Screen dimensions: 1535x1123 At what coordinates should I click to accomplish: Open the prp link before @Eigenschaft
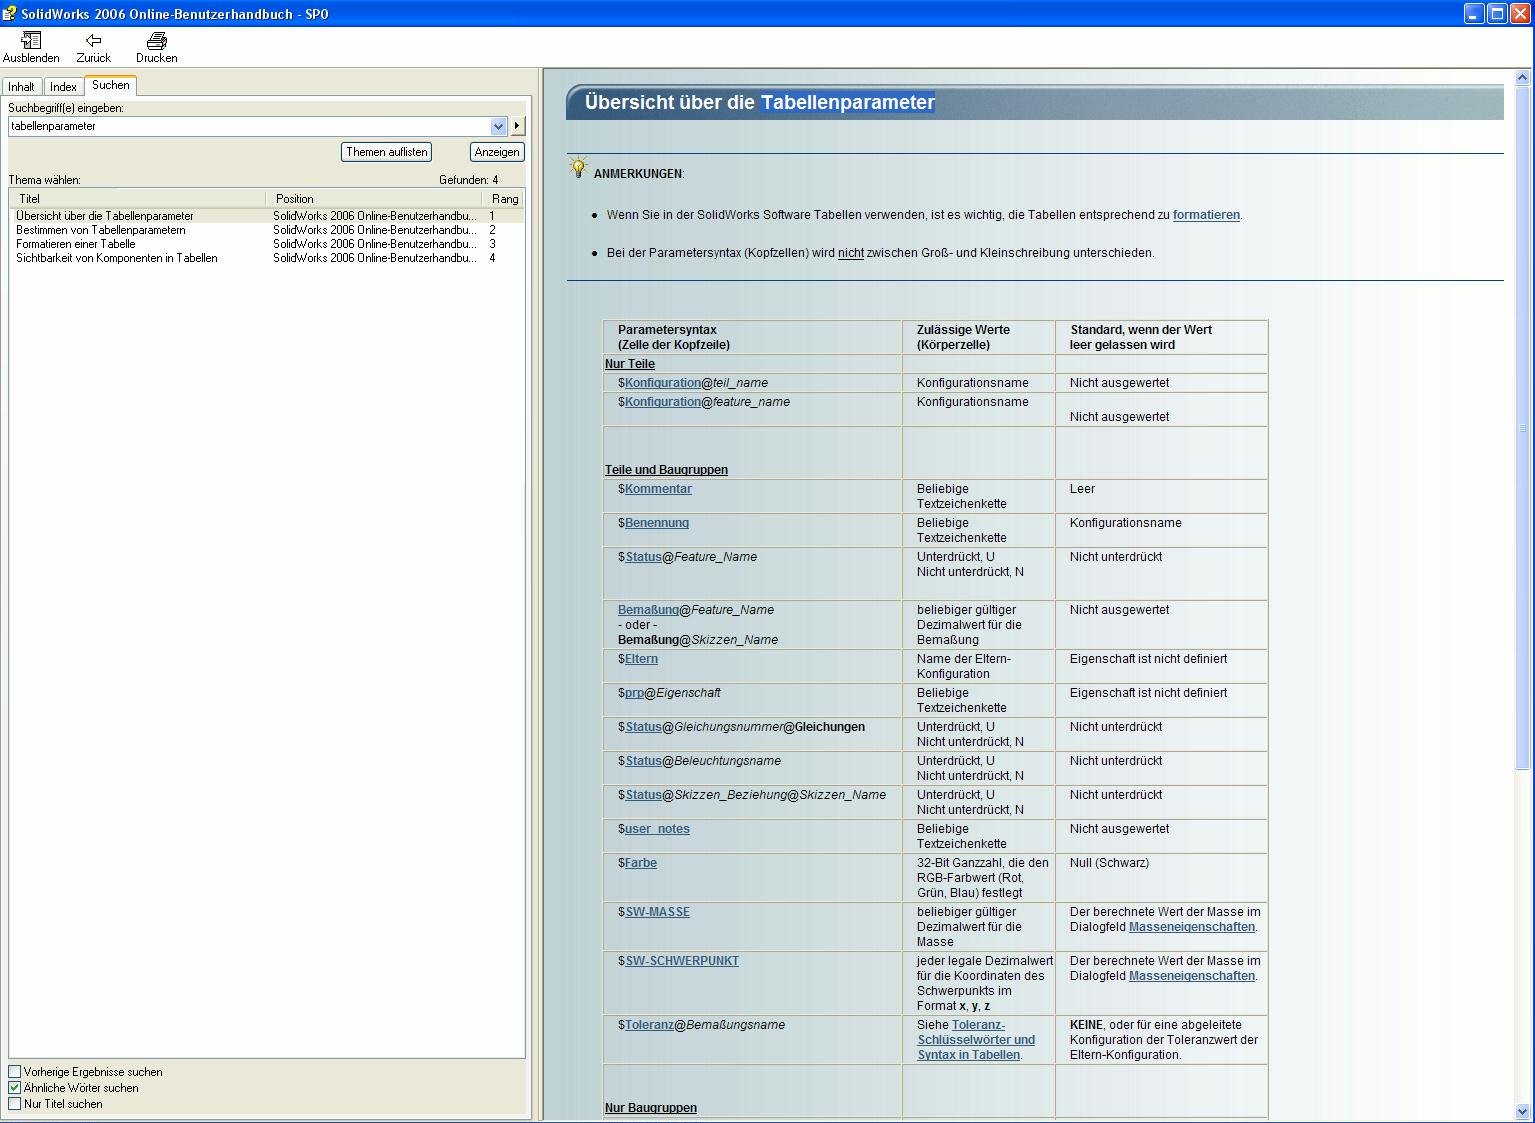point(635,693)
